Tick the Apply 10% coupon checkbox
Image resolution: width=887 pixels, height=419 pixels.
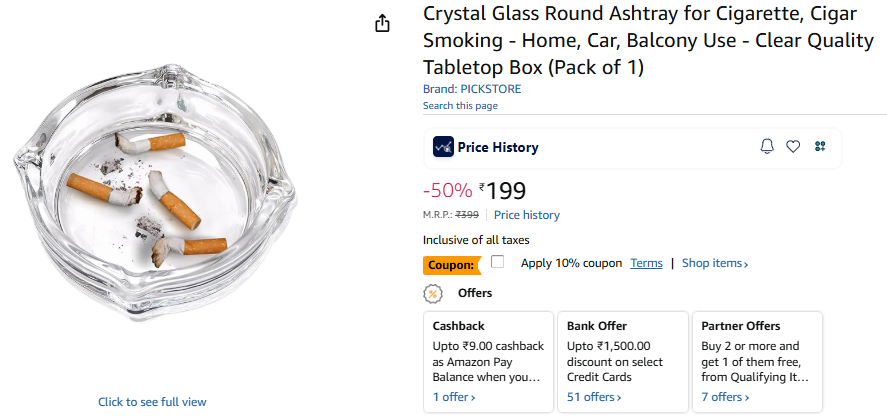coord(498,262)
